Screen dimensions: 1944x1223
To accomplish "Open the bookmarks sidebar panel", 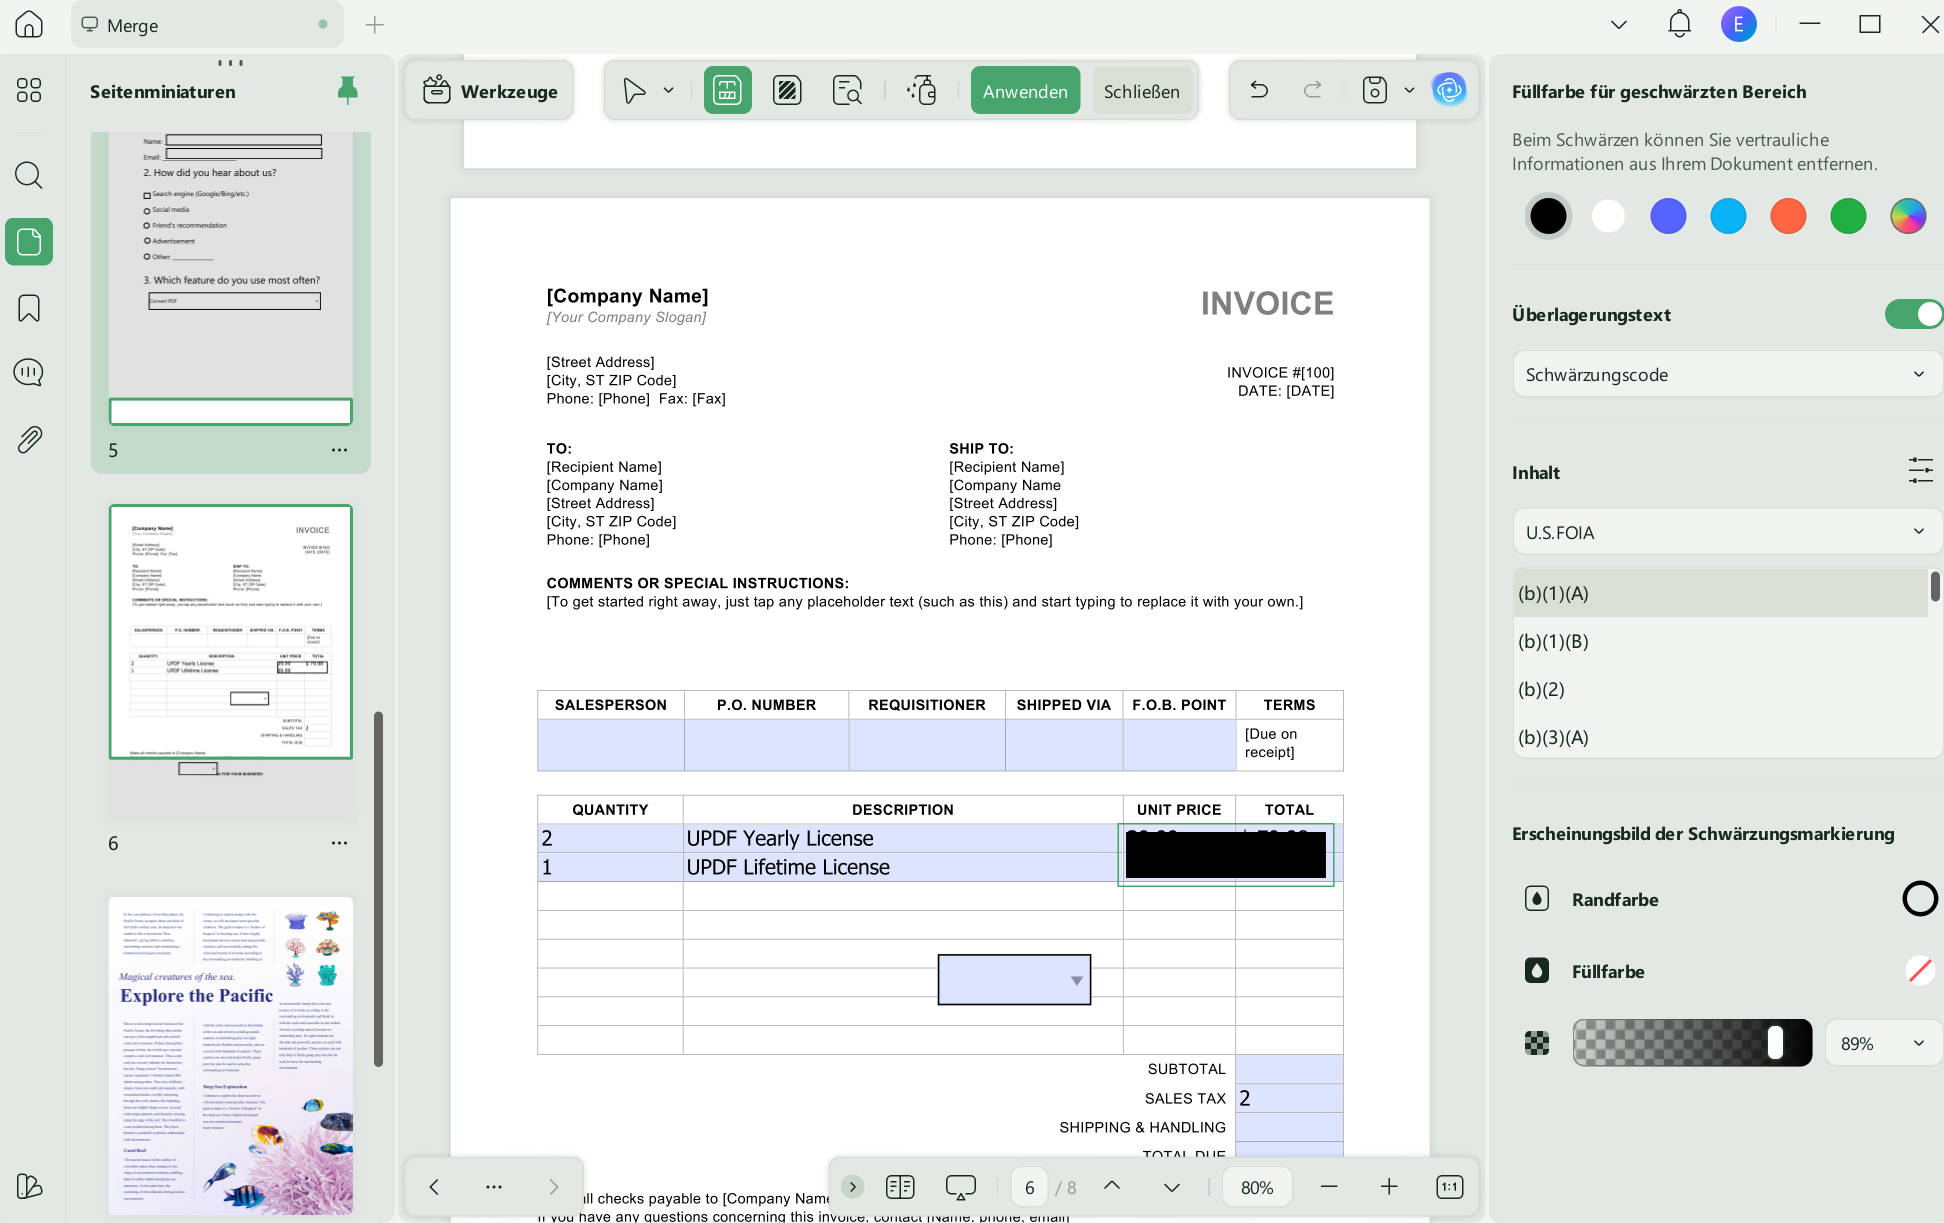I will point(29,308).
